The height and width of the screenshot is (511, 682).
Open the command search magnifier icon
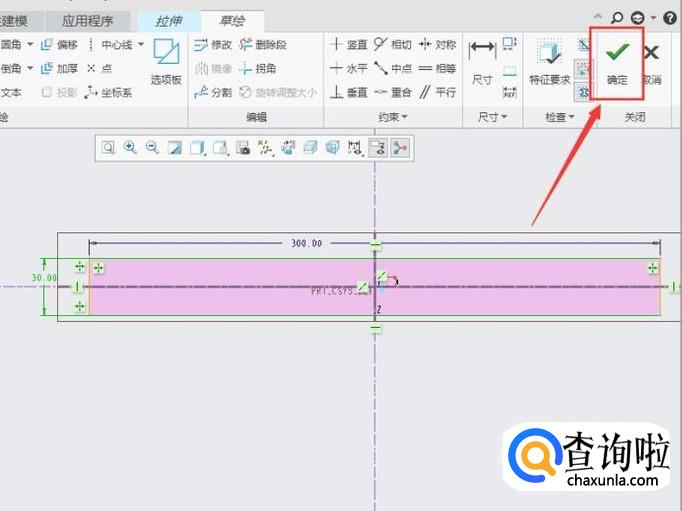tap(616, 18)
